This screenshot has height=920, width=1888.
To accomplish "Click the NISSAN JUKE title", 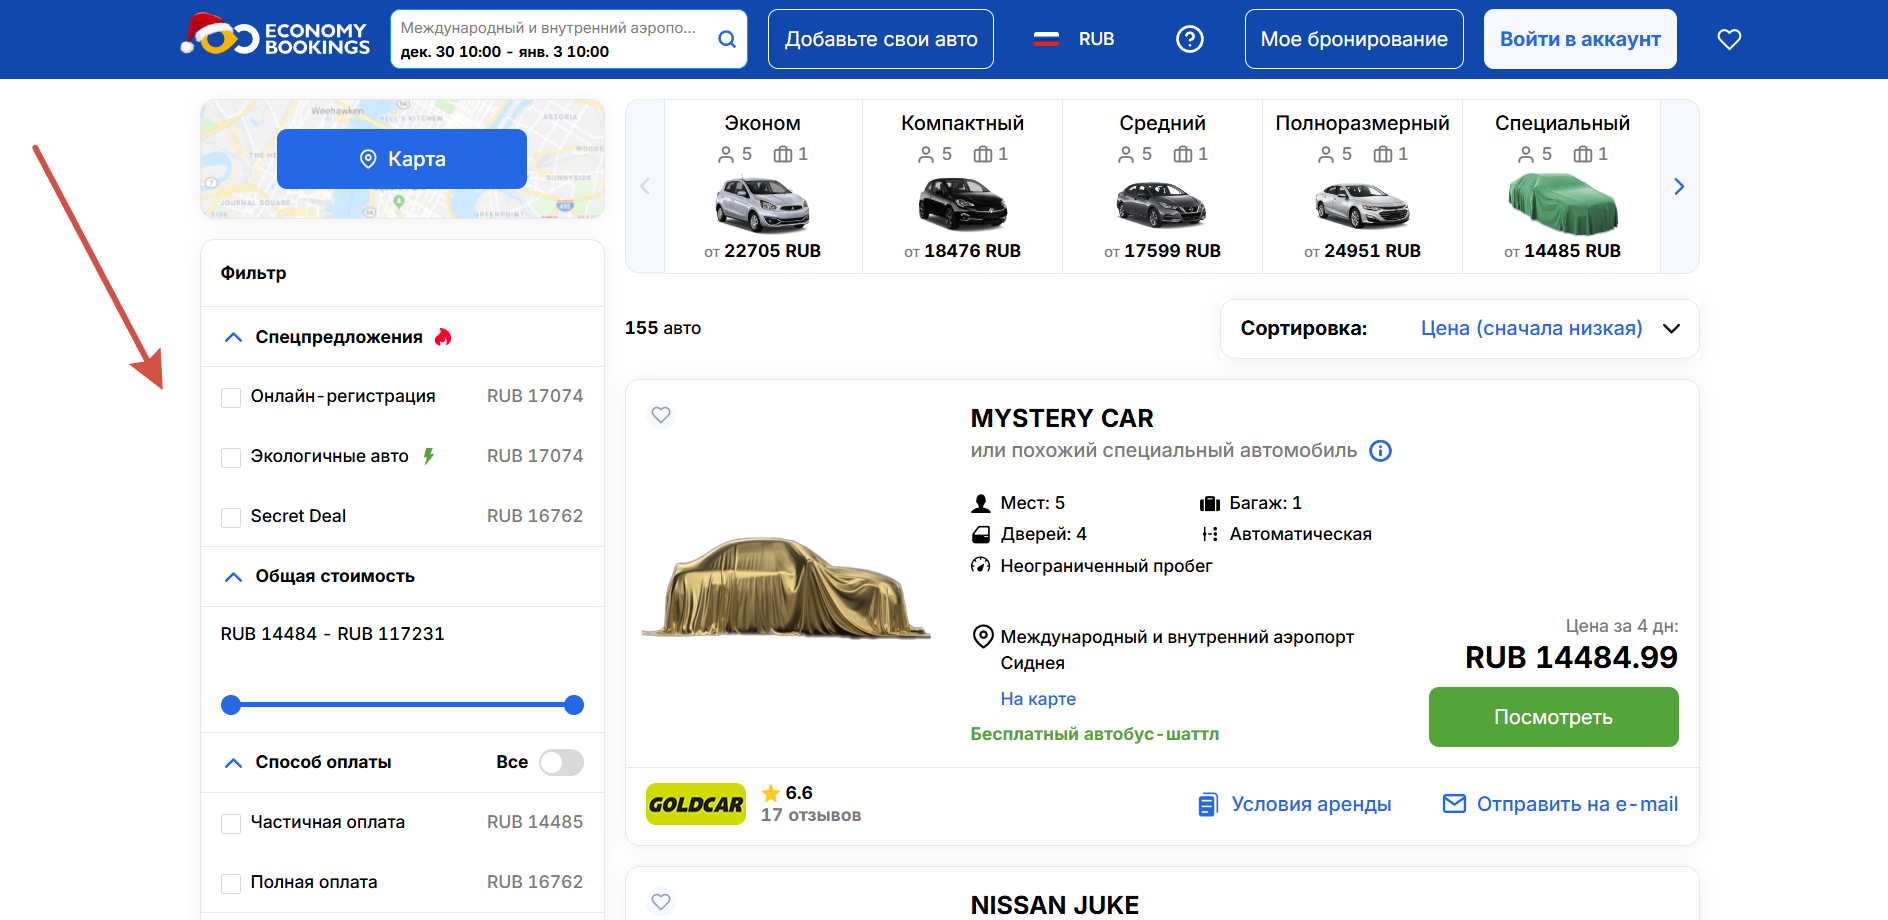I will (1055, 905).
